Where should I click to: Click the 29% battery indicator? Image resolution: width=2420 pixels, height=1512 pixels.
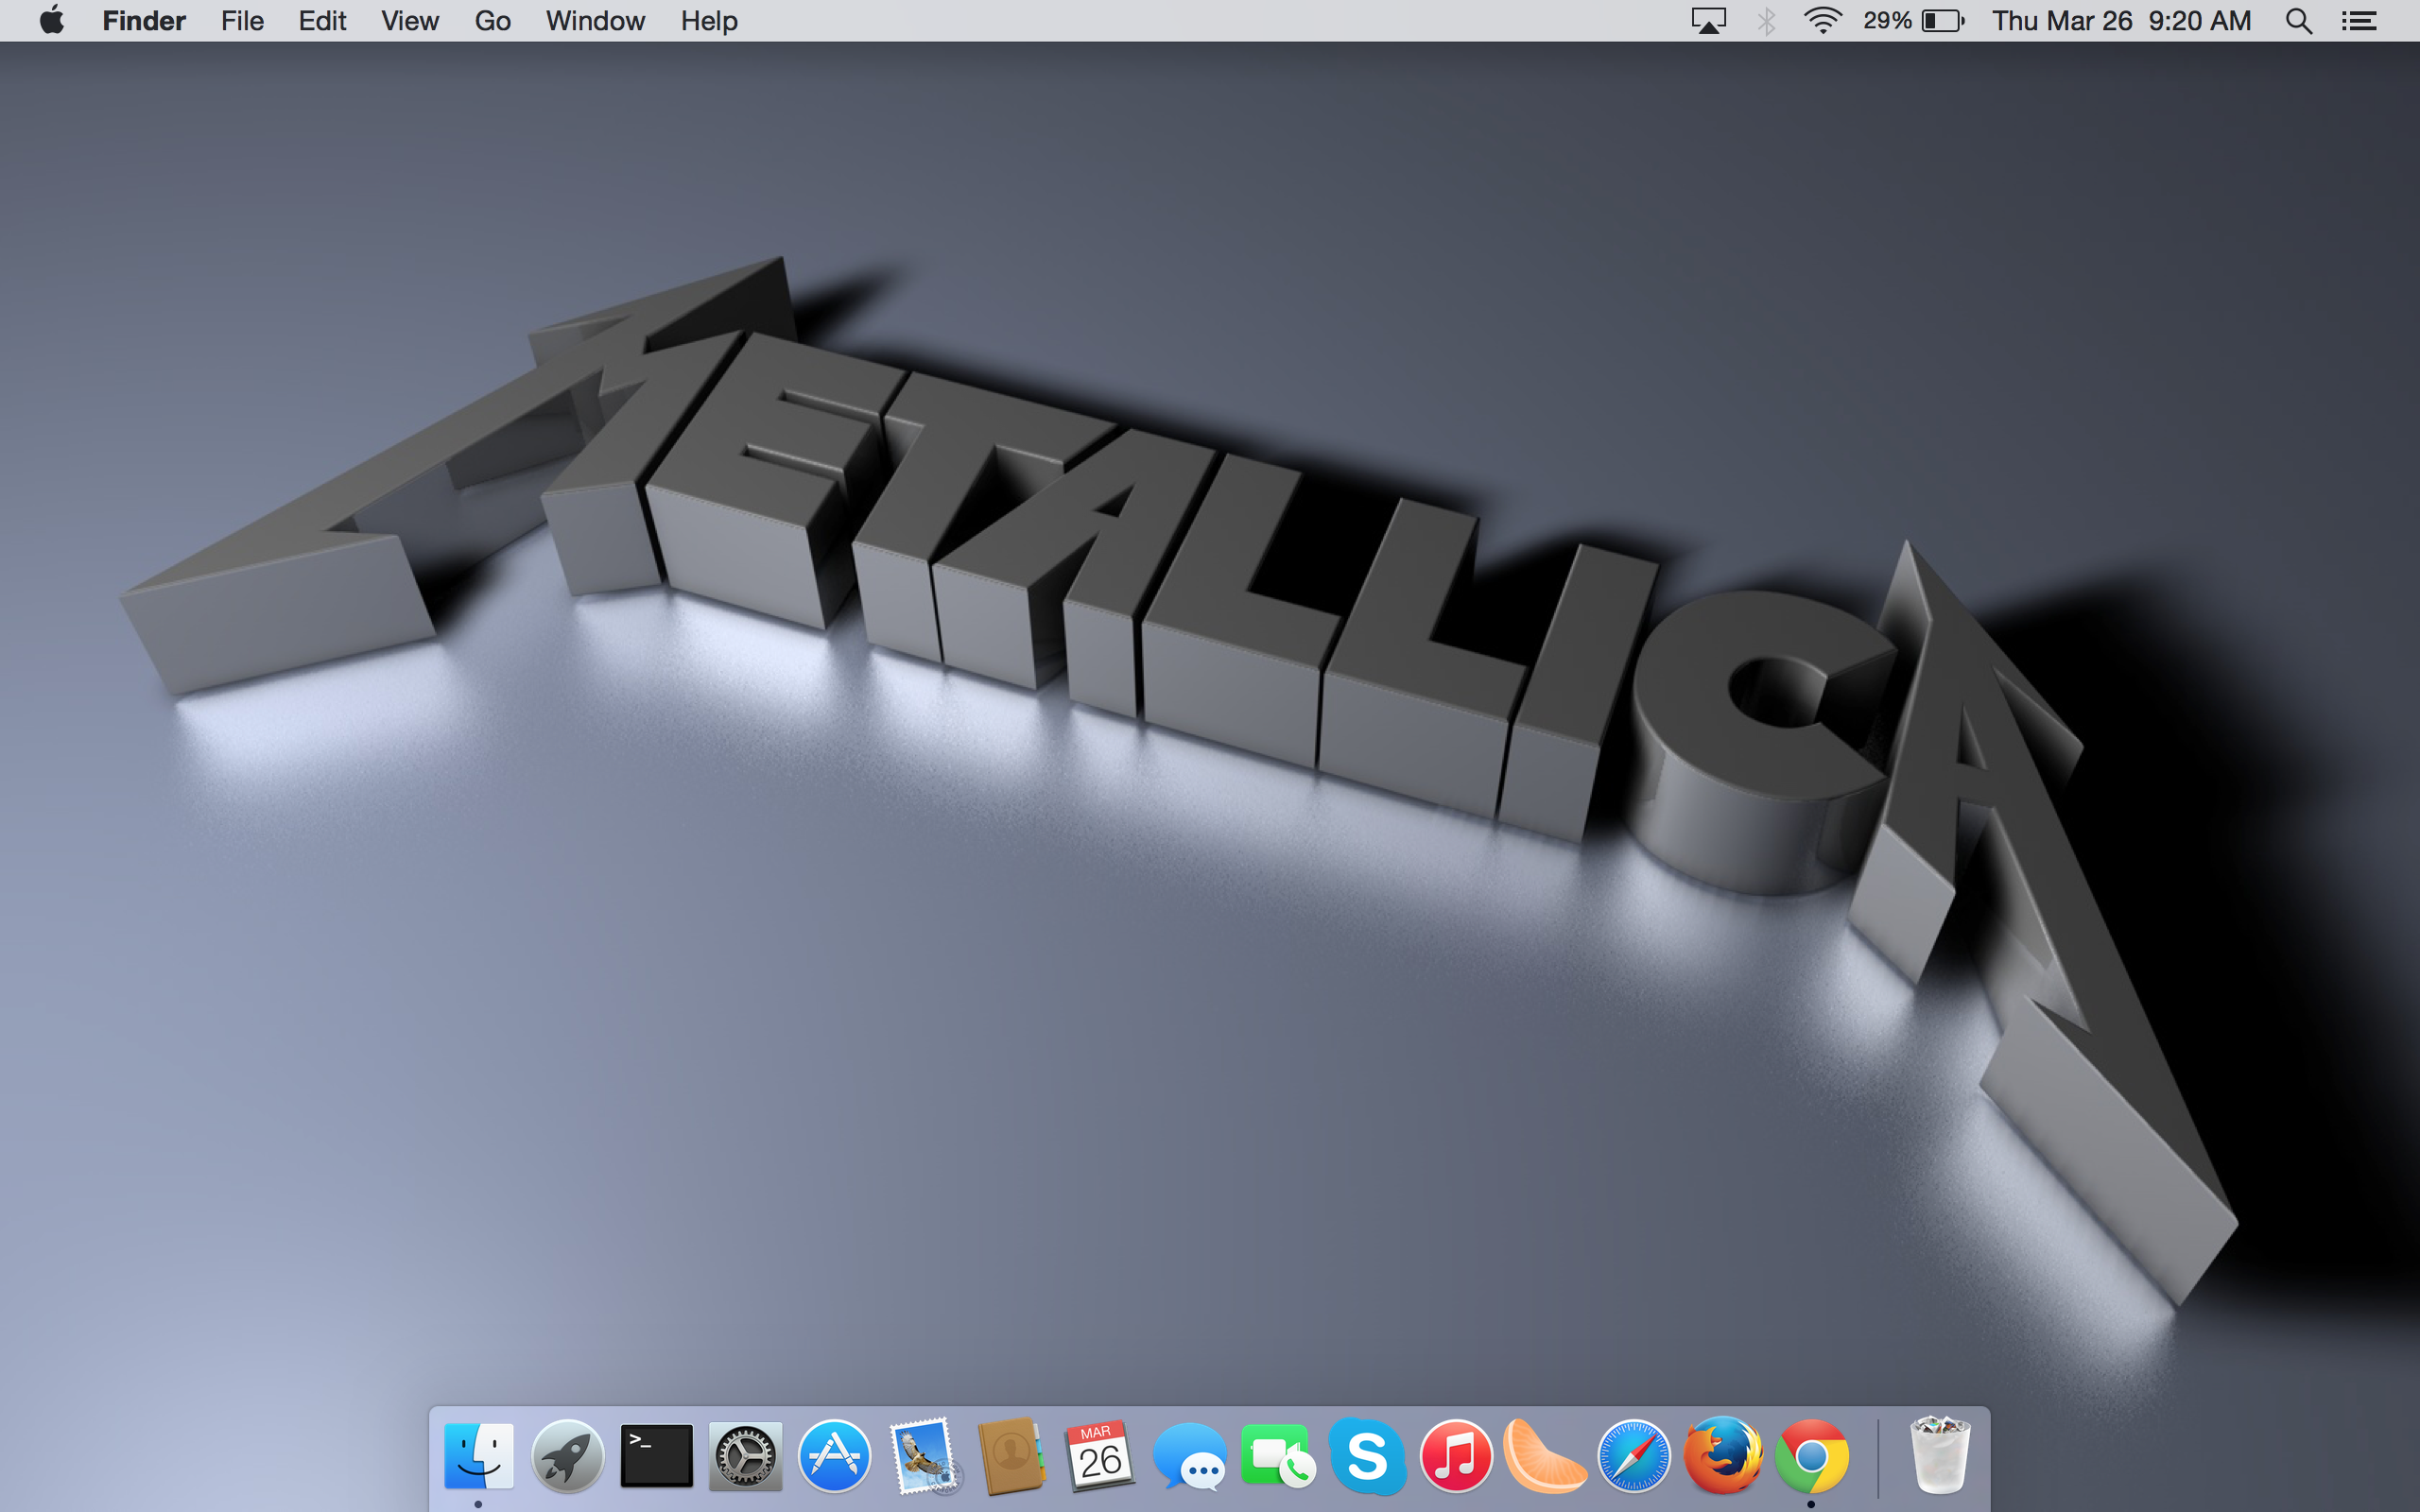(x=1914, y=21)
